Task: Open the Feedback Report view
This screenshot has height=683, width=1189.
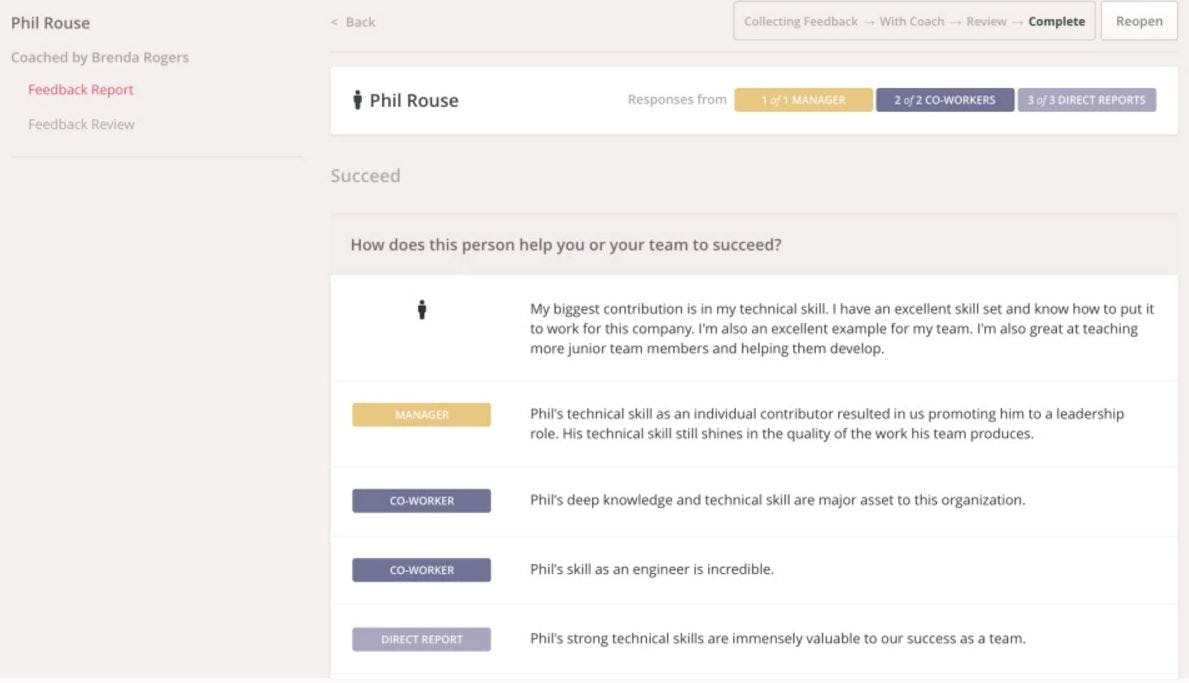Action: tap(80, 89)
